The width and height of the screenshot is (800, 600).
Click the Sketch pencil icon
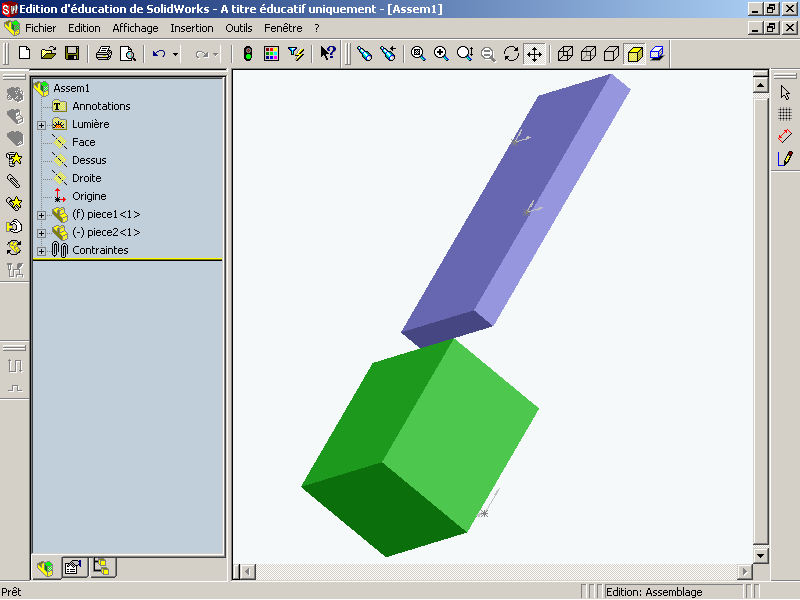click(x=785, y=159)
